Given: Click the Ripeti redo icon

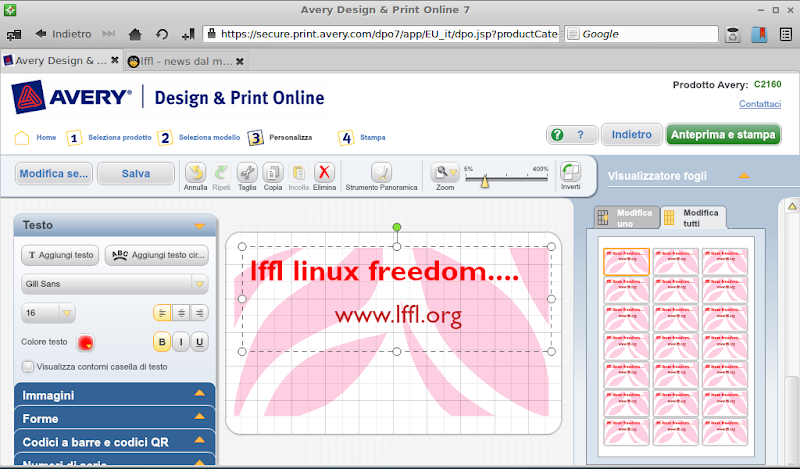Looking at the screenshot, I should click(221, 172).
